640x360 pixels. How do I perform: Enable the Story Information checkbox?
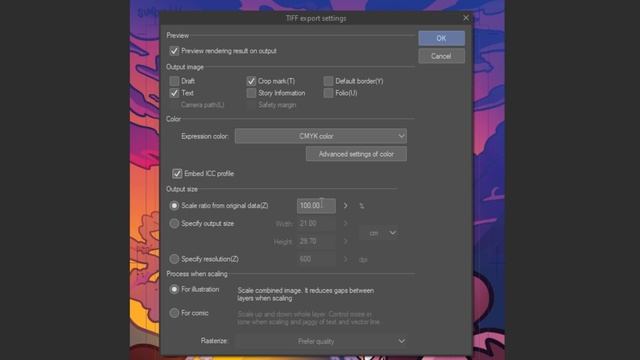point(251,93)
